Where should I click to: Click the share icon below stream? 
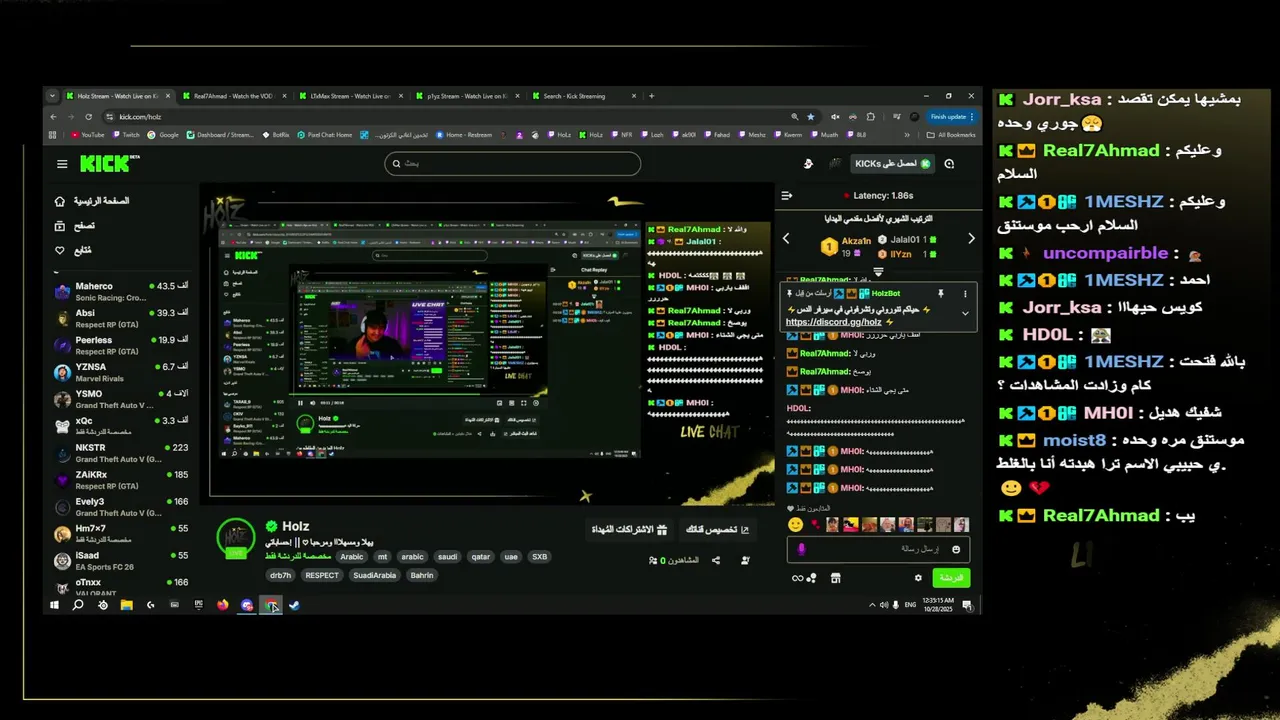[716, 561]
